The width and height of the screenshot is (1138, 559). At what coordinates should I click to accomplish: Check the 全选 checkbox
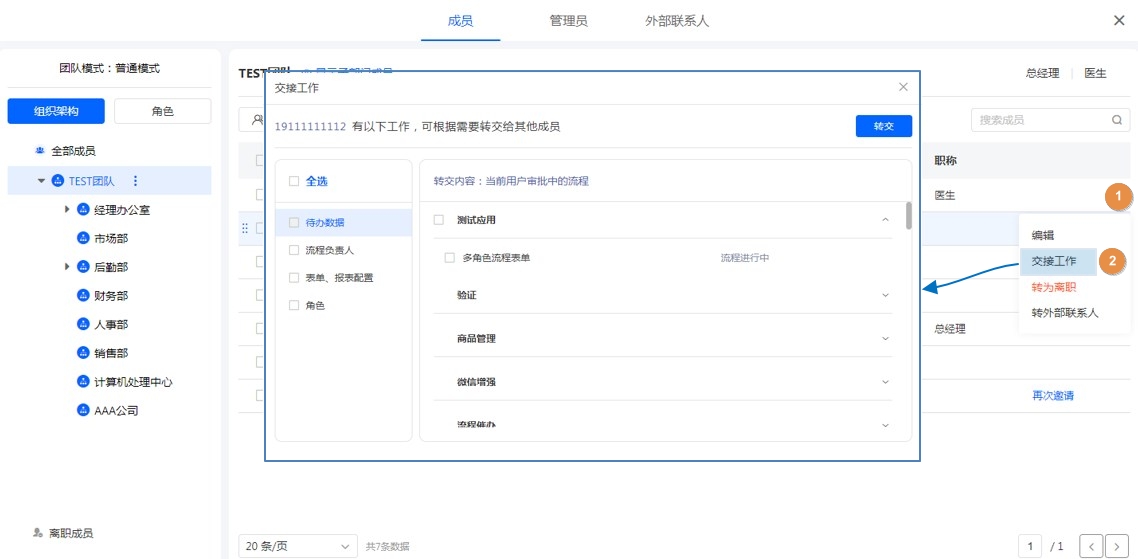[293, 182]
